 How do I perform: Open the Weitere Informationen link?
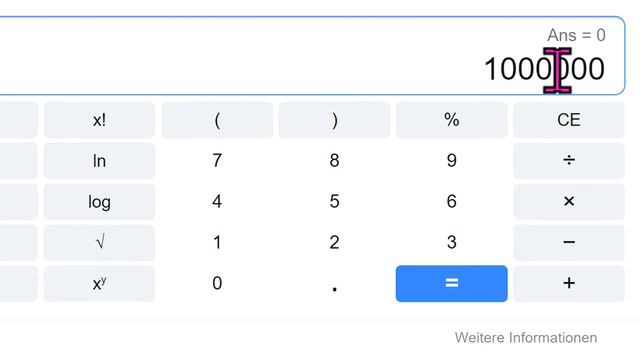526,338
